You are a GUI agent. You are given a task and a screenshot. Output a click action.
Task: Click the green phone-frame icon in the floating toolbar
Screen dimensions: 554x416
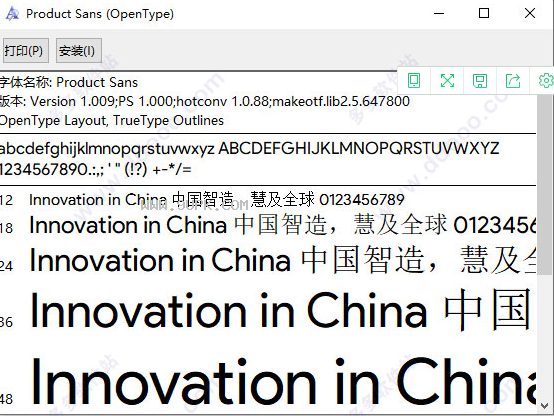[x=414, y=81]
